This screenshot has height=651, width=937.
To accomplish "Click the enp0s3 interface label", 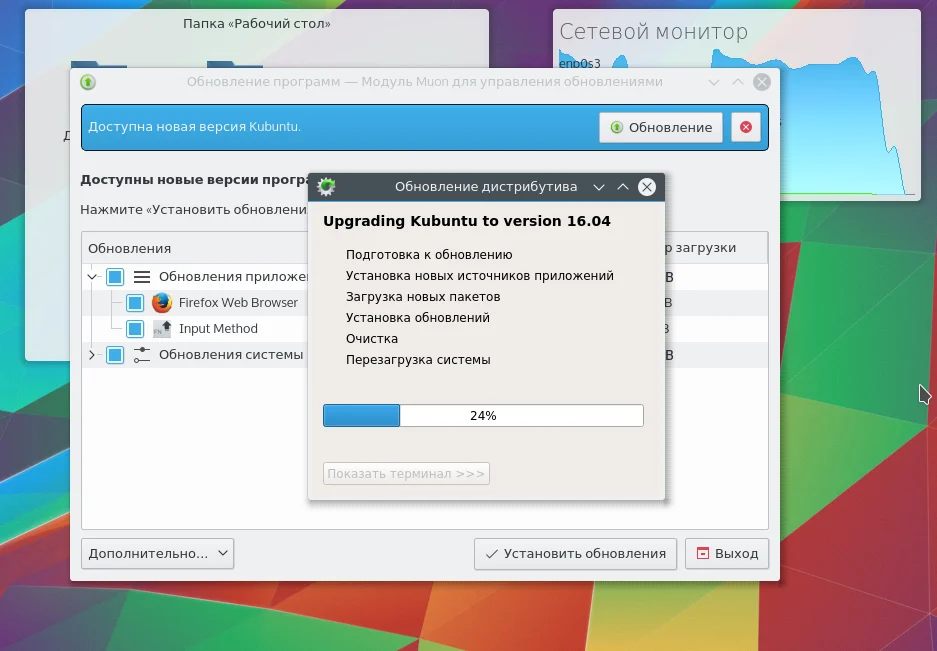I will (x=580, y=63).
